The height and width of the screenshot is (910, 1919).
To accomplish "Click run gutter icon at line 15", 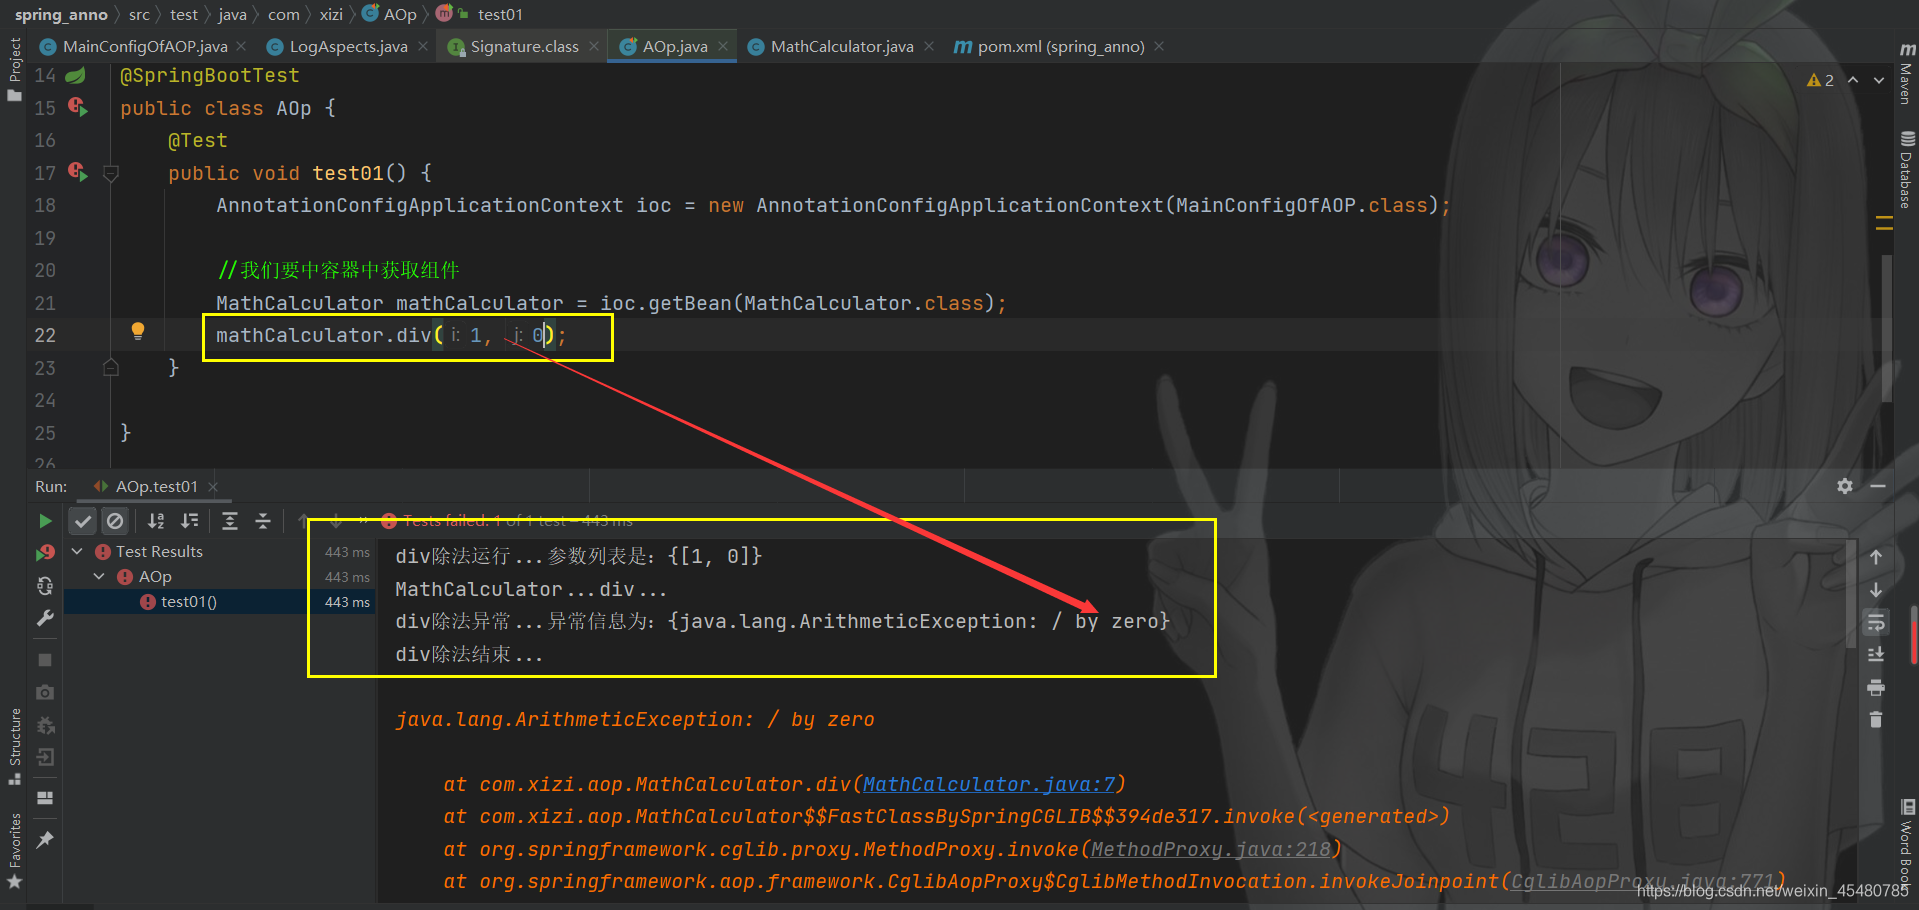I will (77, 106).
